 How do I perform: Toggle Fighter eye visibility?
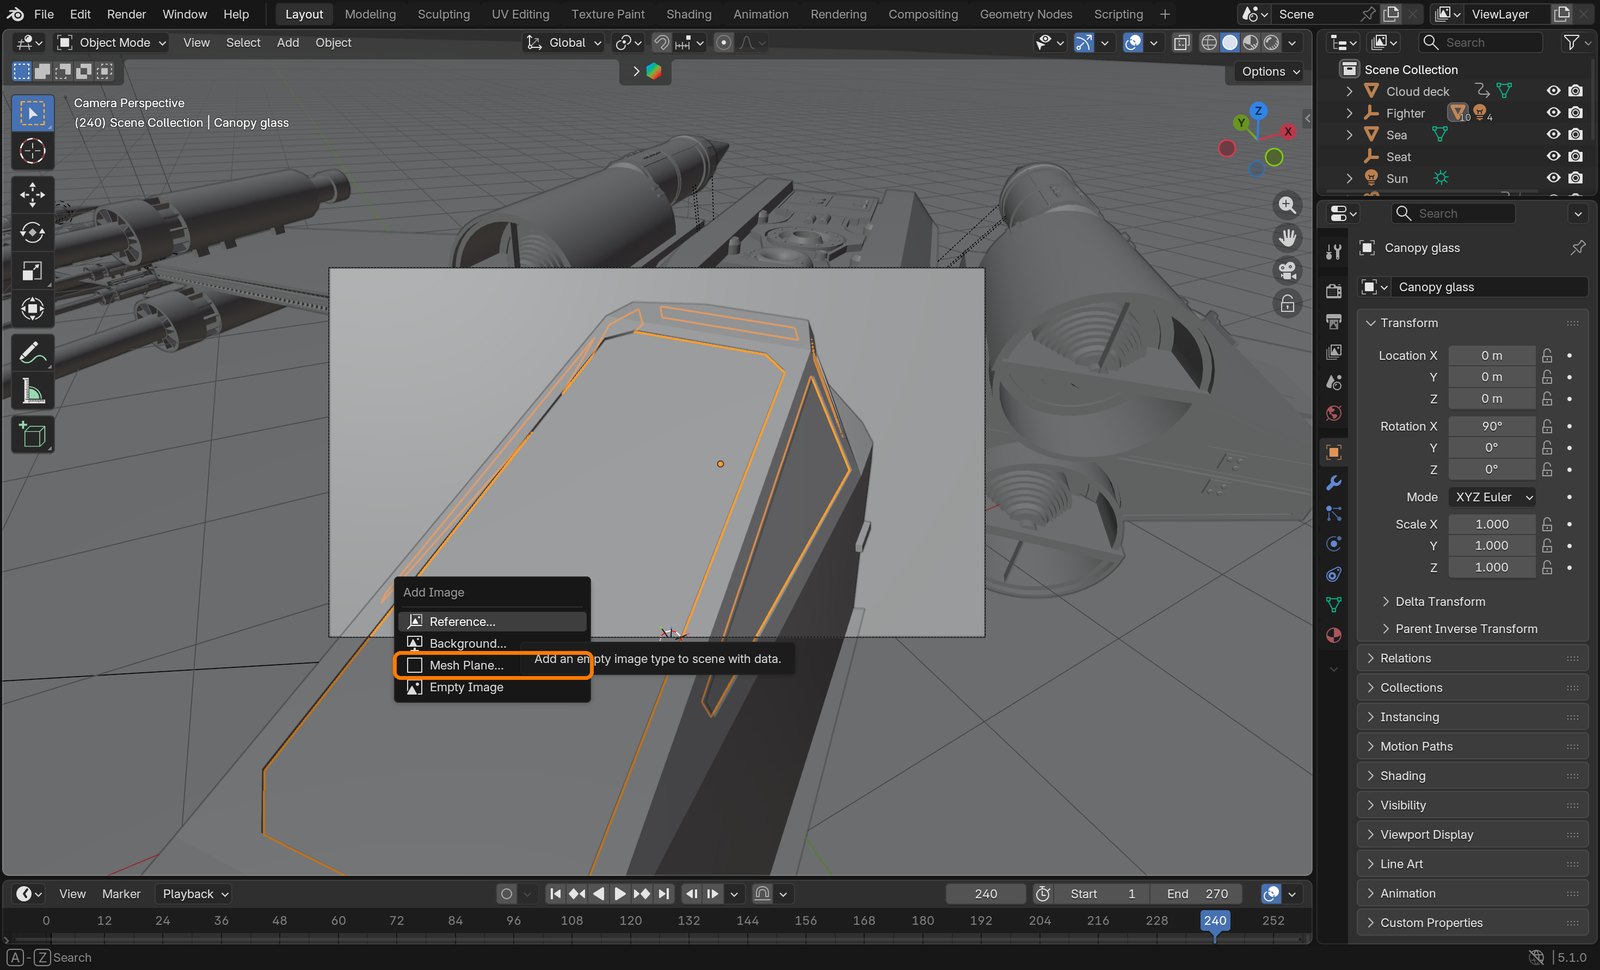tap(1553, 113)
